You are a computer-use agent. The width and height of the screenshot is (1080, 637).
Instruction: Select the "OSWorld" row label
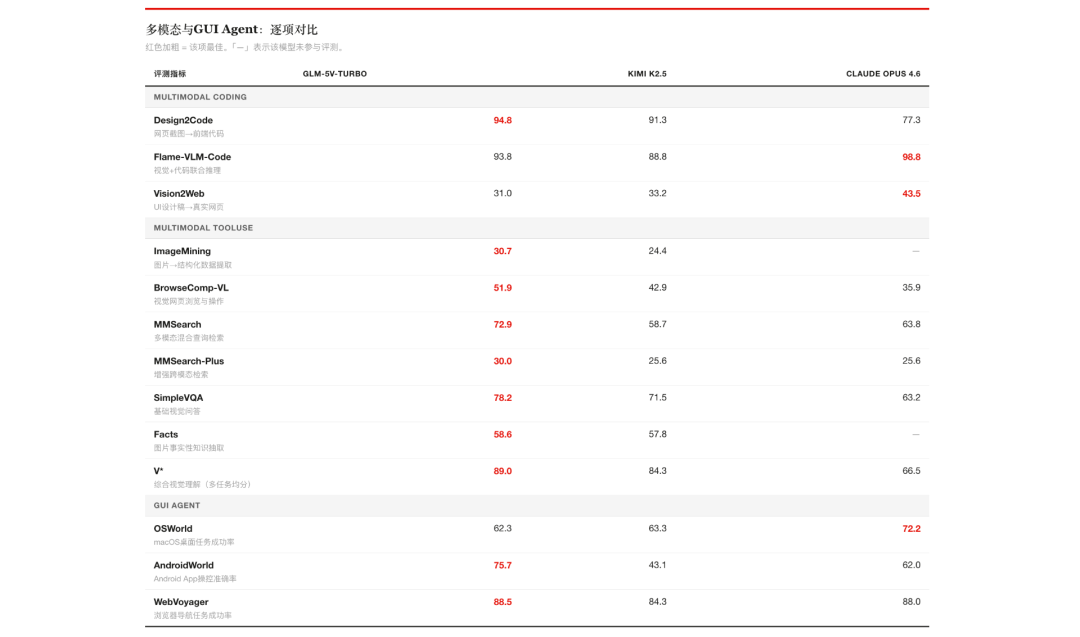173,529
